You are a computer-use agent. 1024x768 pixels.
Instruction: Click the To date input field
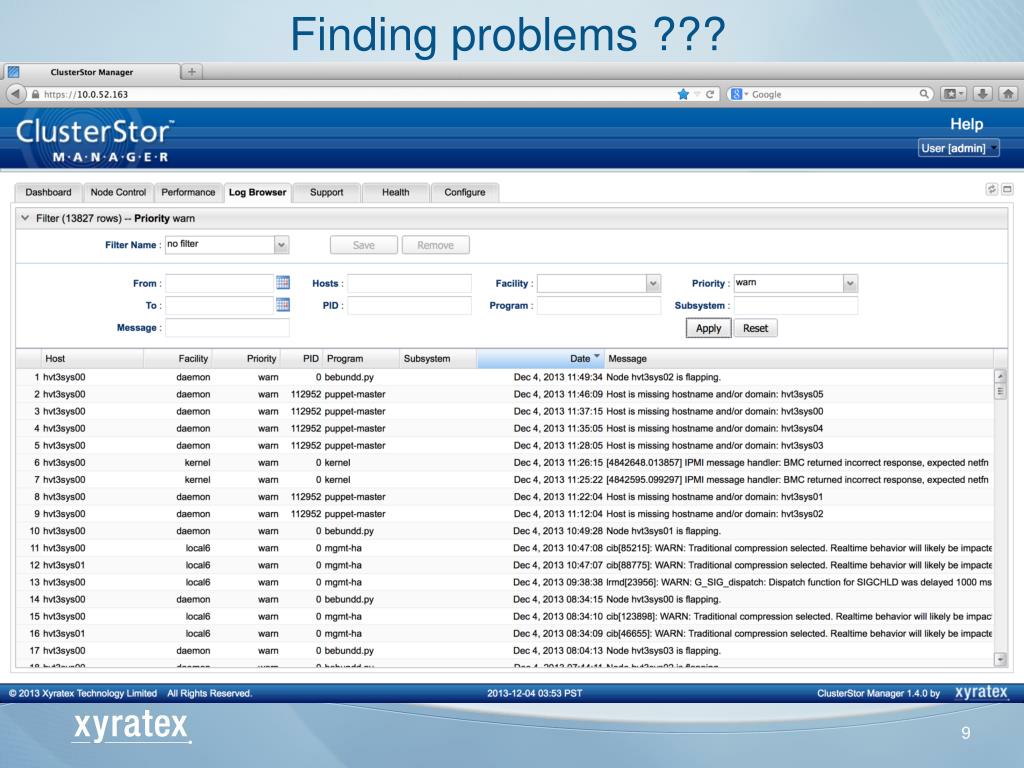[219, 305]
